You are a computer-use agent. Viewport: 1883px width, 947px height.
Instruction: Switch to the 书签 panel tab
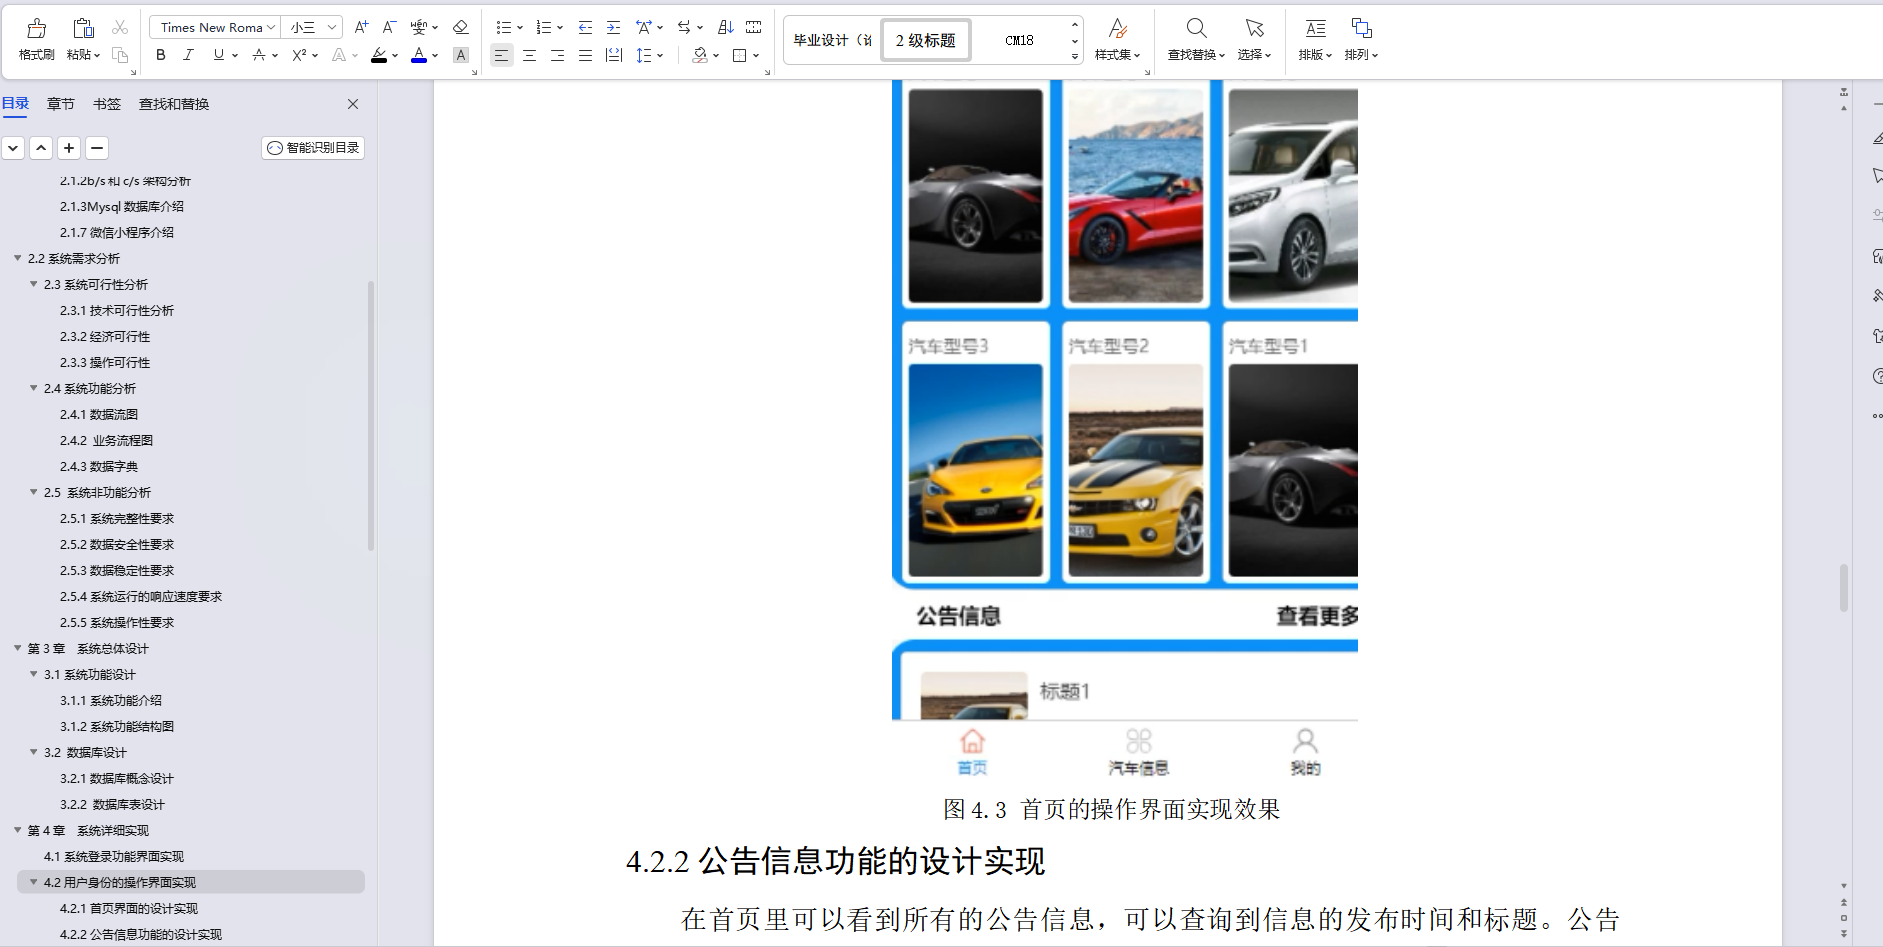point(106,103)
